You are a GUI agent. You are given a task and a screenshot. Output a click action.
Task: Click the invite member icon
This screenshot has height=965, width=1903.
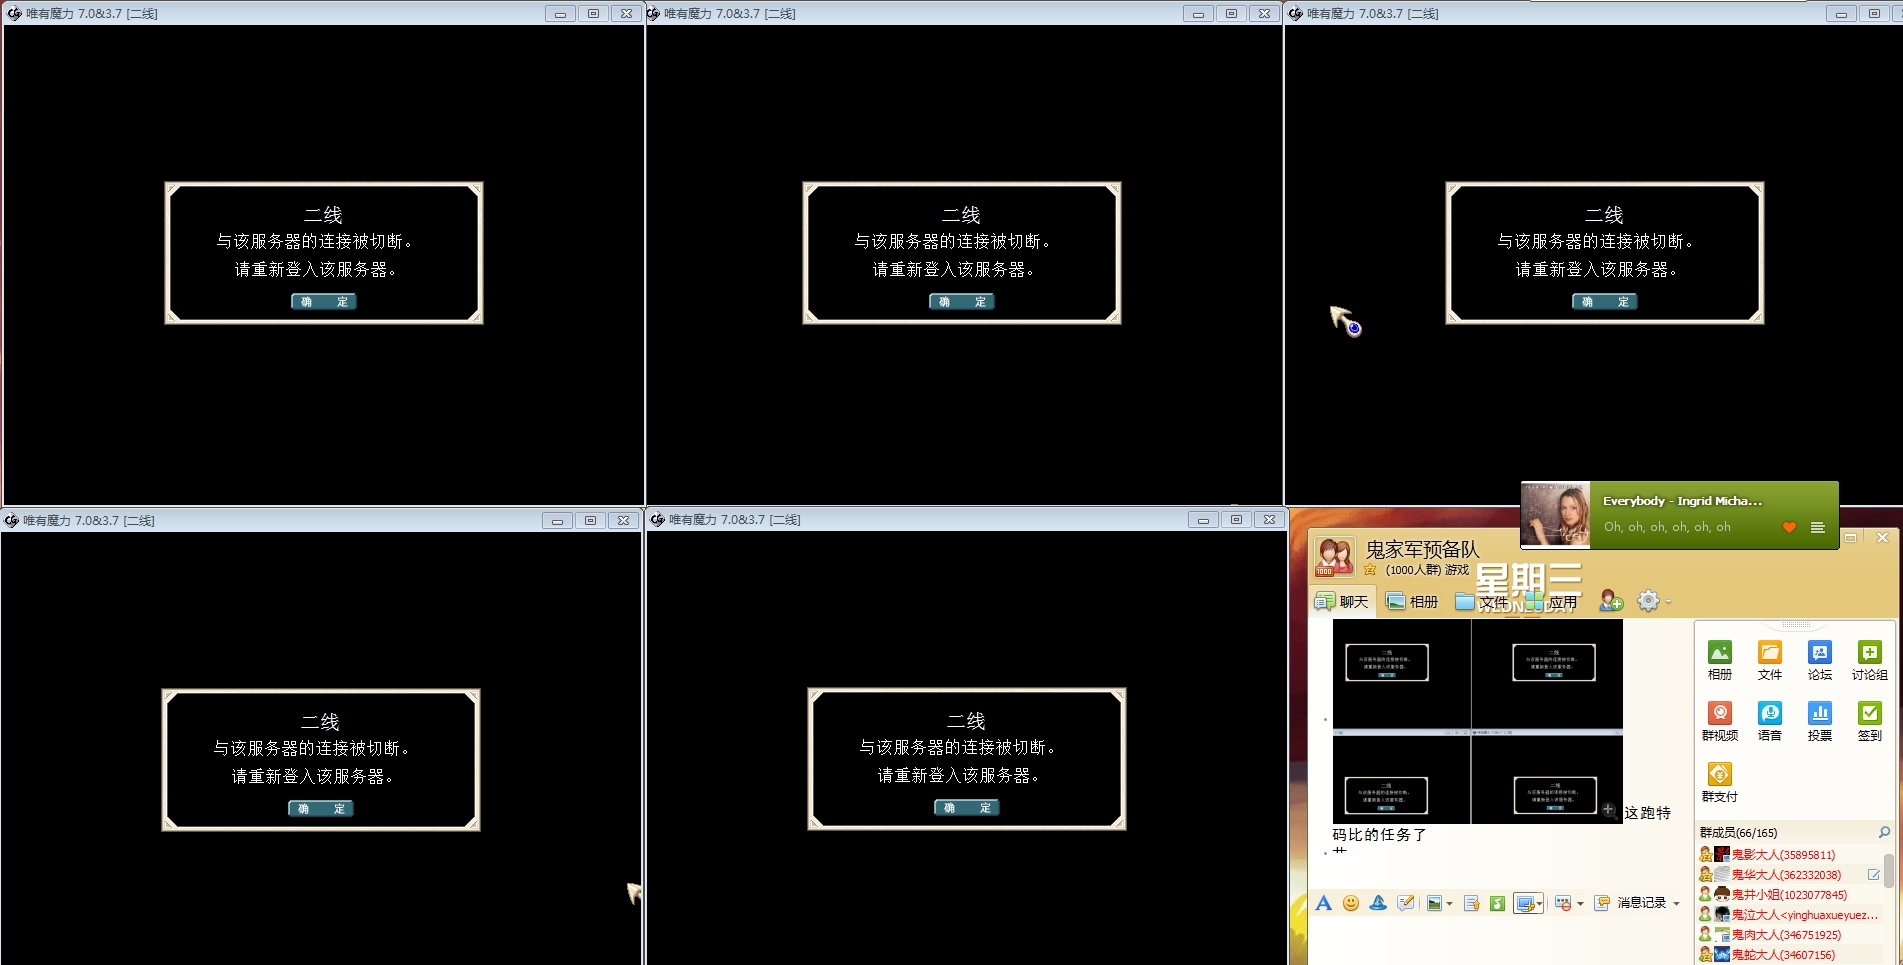click(1610, 601)
